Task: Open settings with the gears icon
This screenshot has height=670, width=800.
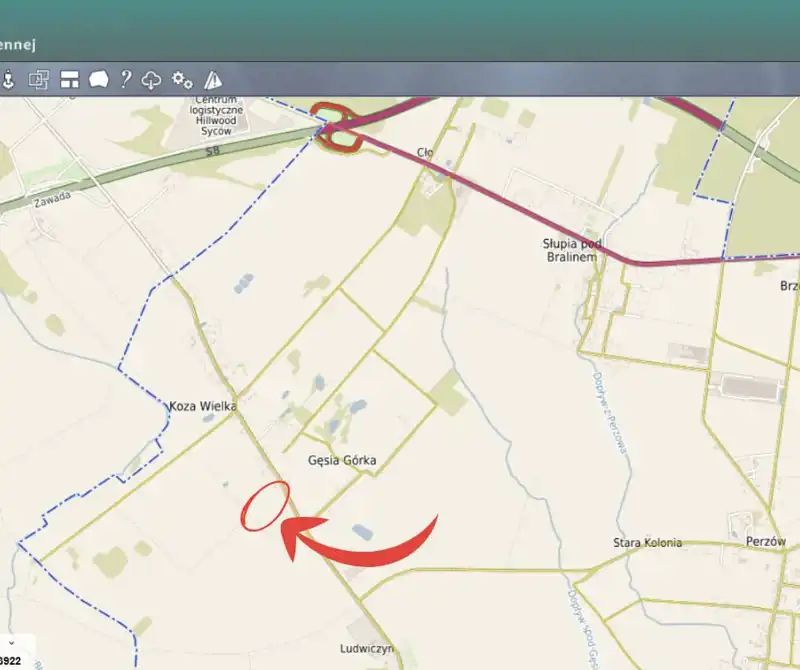Action: click(182, 80)
